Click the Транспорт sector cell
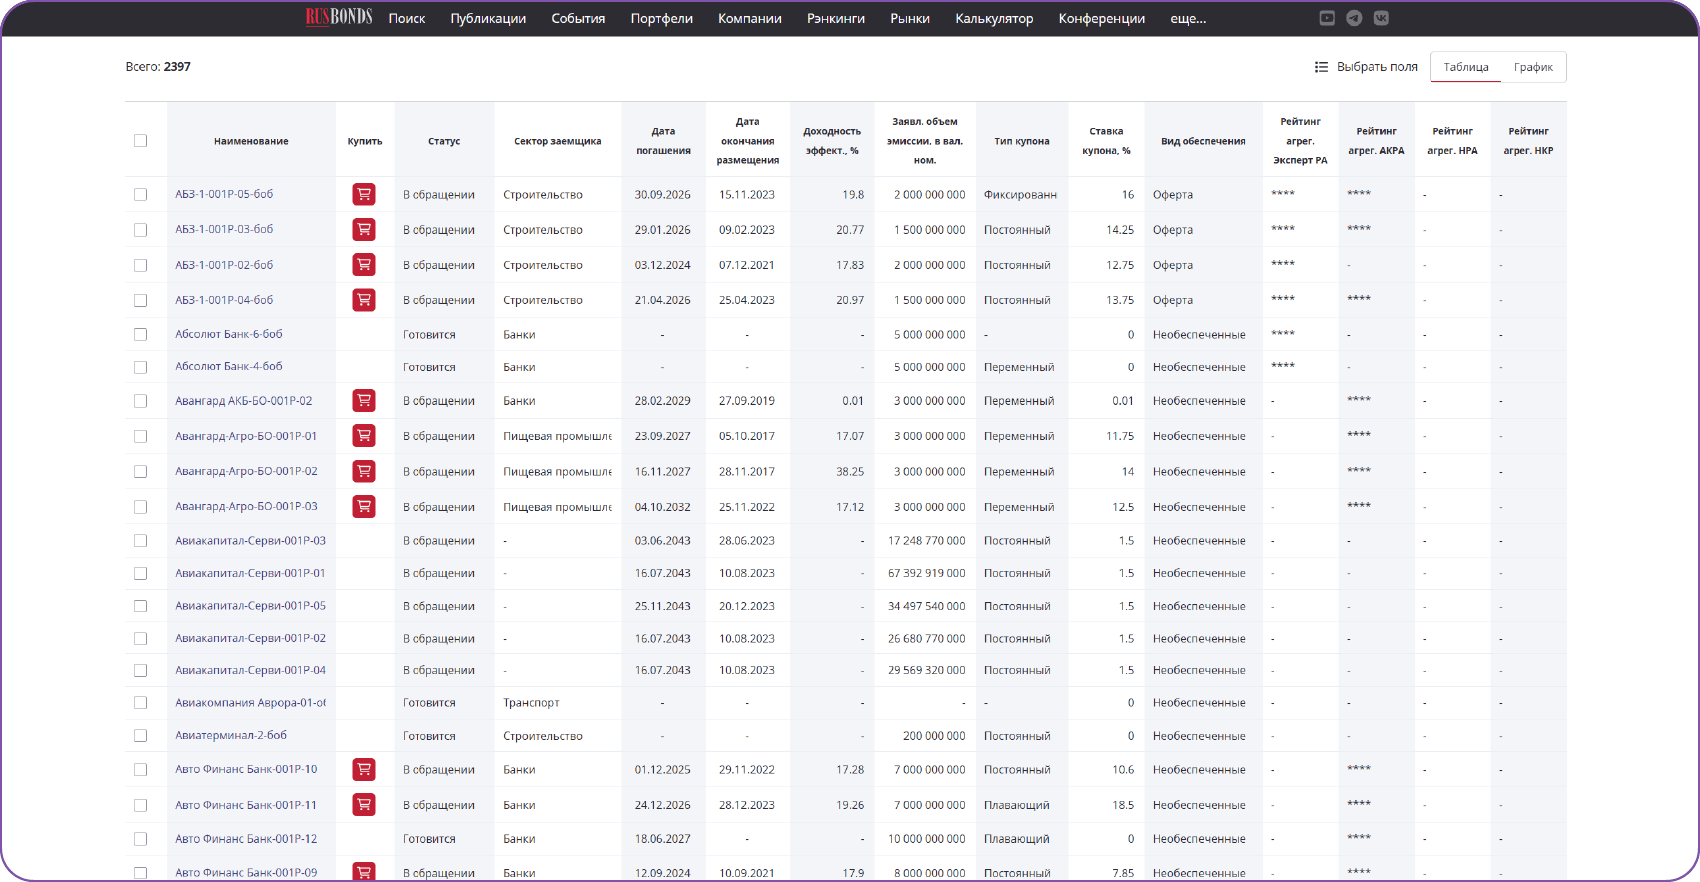Screen dimensions: 1700x882 pos(531,702)
